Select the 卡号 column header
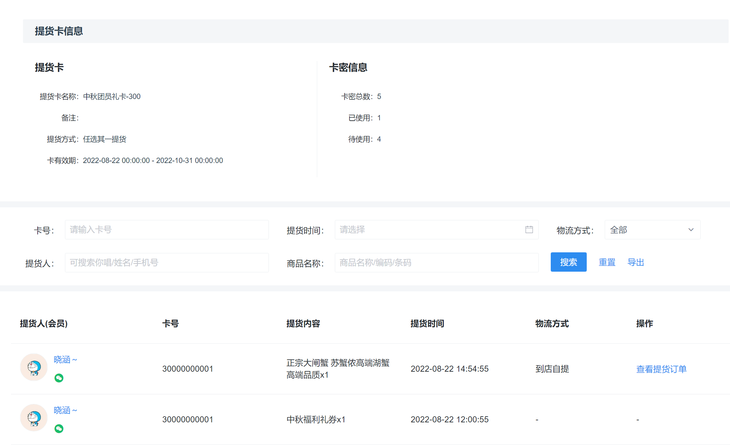The image size is (730, 445). click(170, 324)
